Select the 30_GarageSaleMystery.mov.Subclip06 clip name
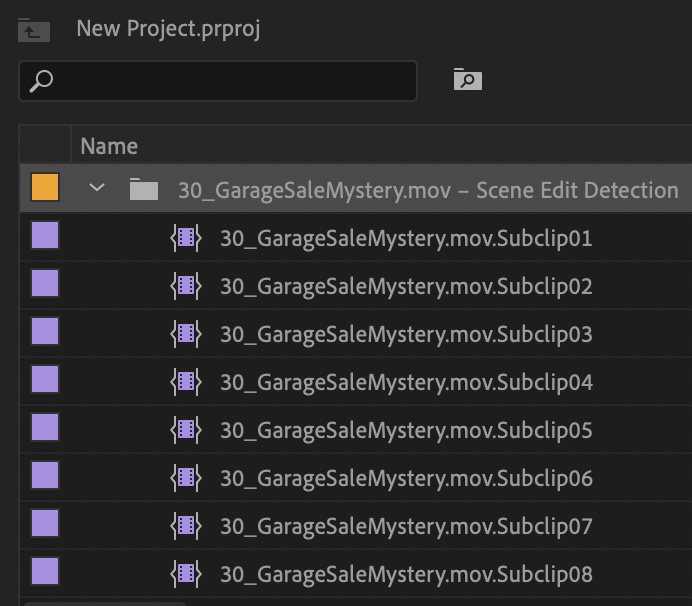692x606 pixels. click(x=406, y=478)
